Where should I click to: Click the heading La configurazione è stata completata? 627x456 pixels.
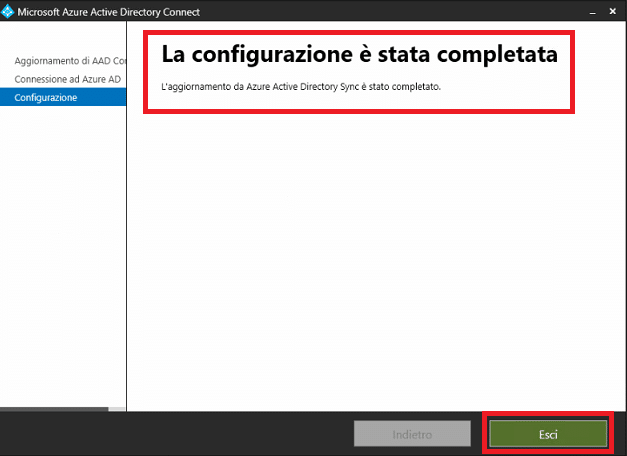(359, 54)
